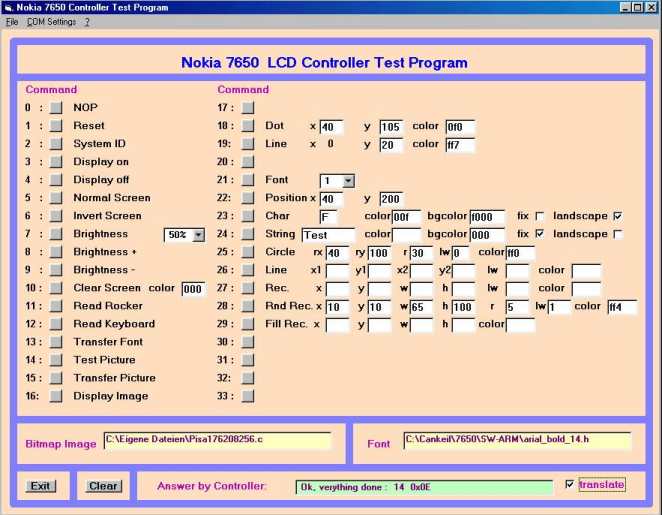The image size is (662, 515).
Task: Click the command 13 Transfer Font button
Action: click(56, 342)
